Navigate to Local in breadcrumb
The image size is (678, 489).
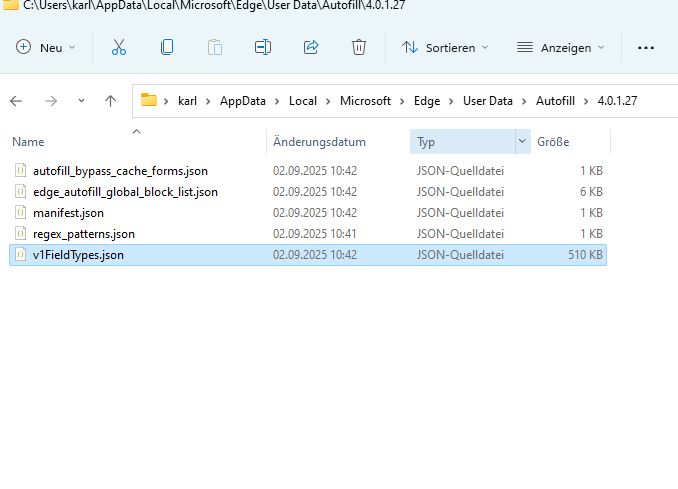(303, 101)
